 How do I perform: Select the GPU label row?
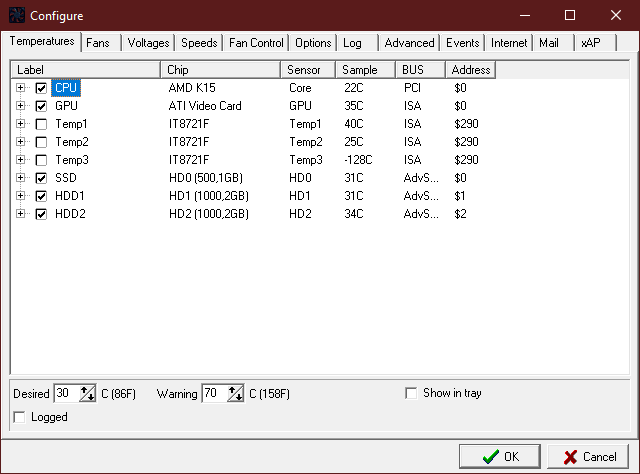click(66, 106)
